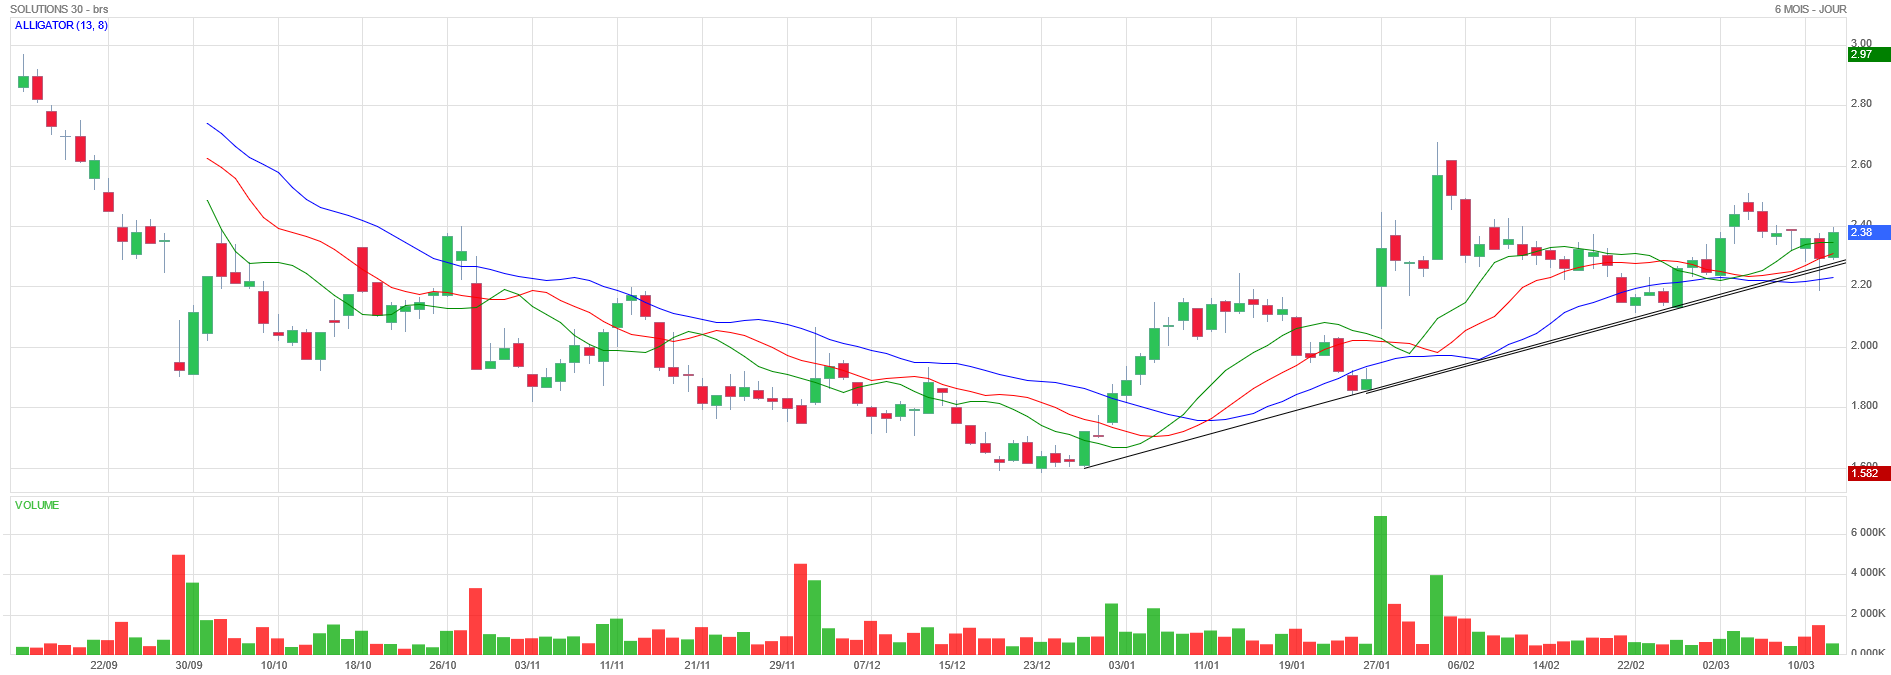Click the 2.20 price axis label

click(1861, 284)
